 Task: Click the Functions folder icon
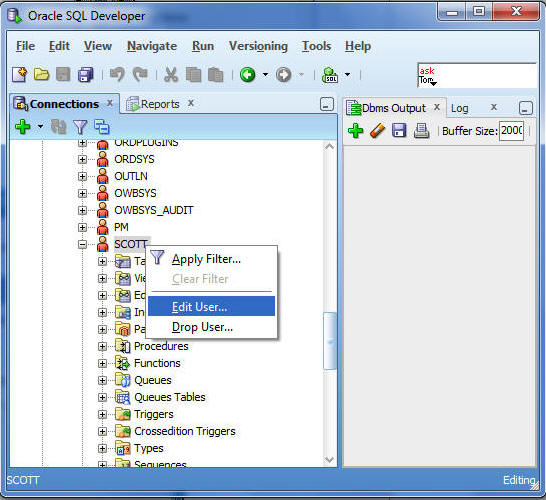pyautogui.click(x=123, y=363)
